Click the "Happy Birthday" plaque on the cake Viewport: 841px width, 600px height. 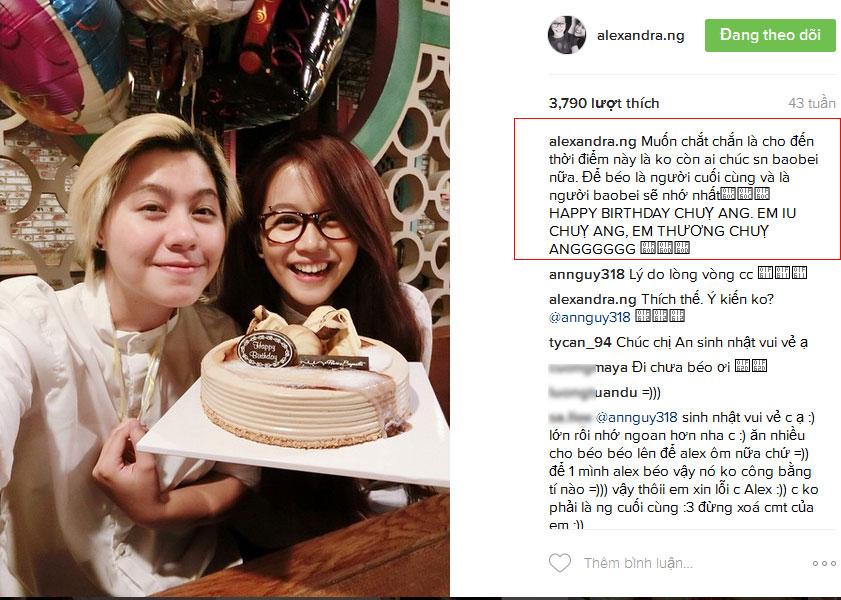(x=267, y=350)
